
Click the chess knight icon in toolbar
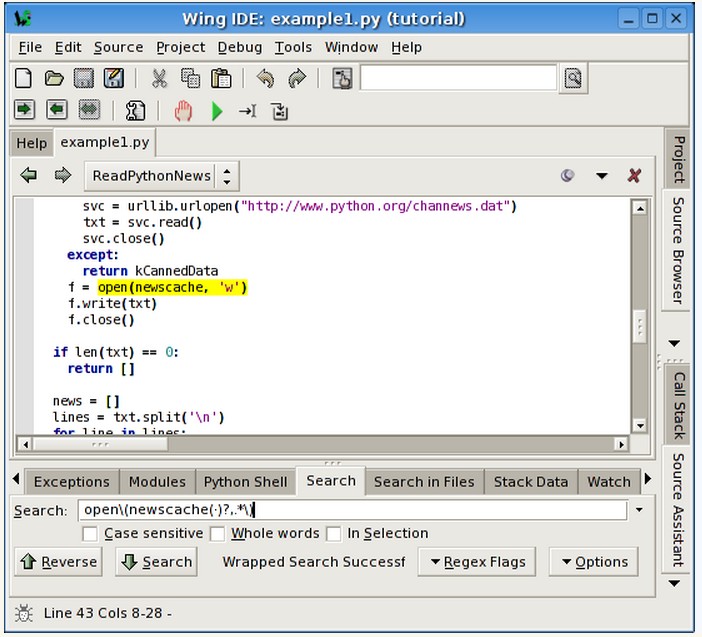click(135, 111)
